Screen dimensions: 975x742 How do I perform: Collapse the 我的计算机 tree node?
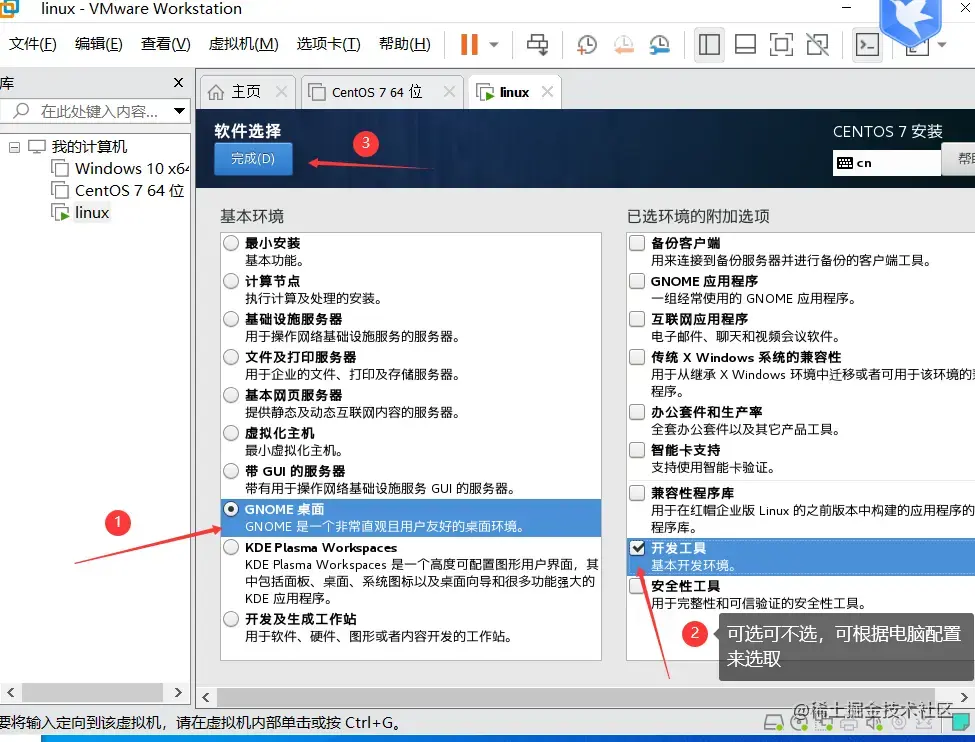tap(14, 147)
